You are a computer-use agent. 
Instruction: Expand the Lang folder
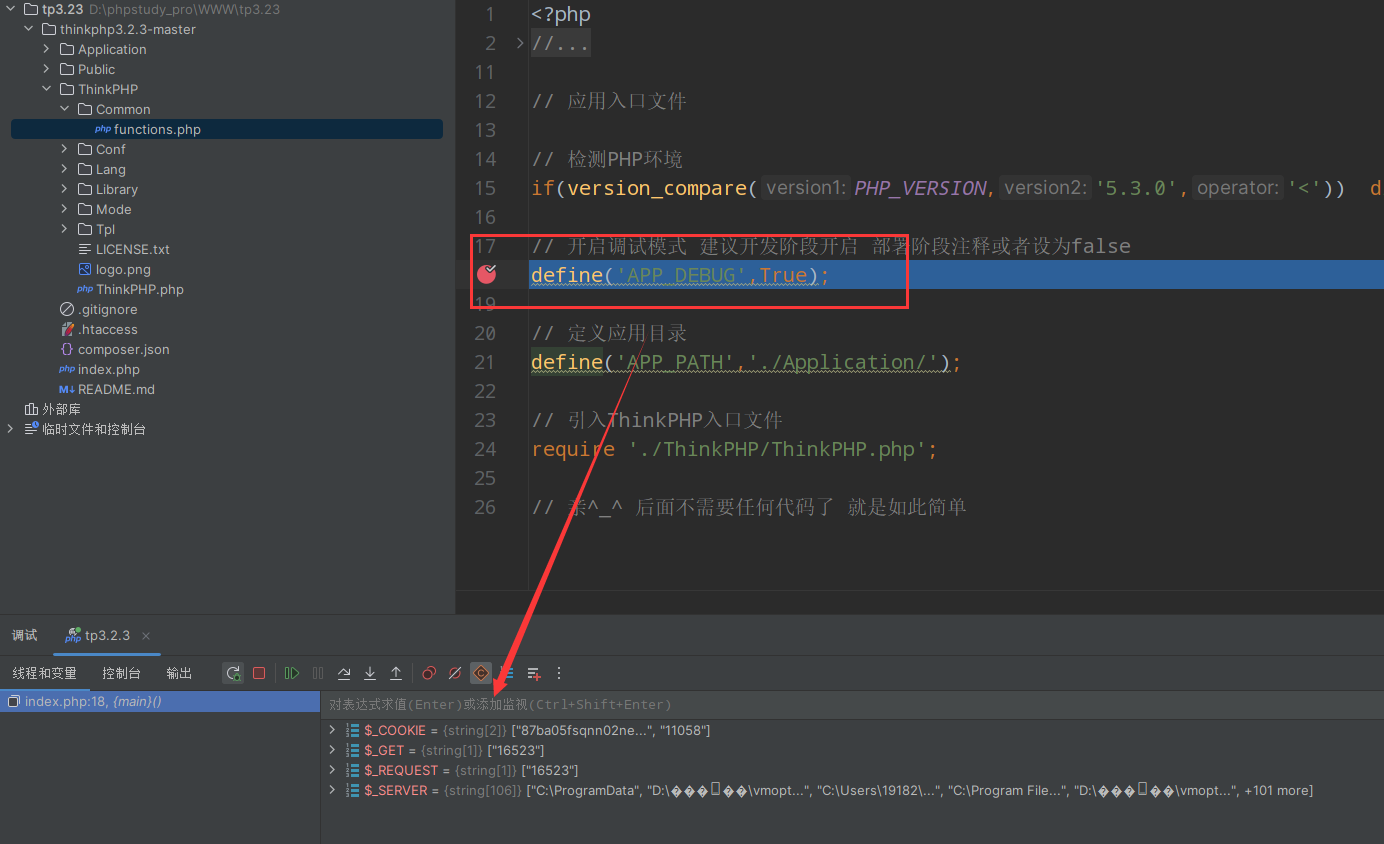(64, 169)
